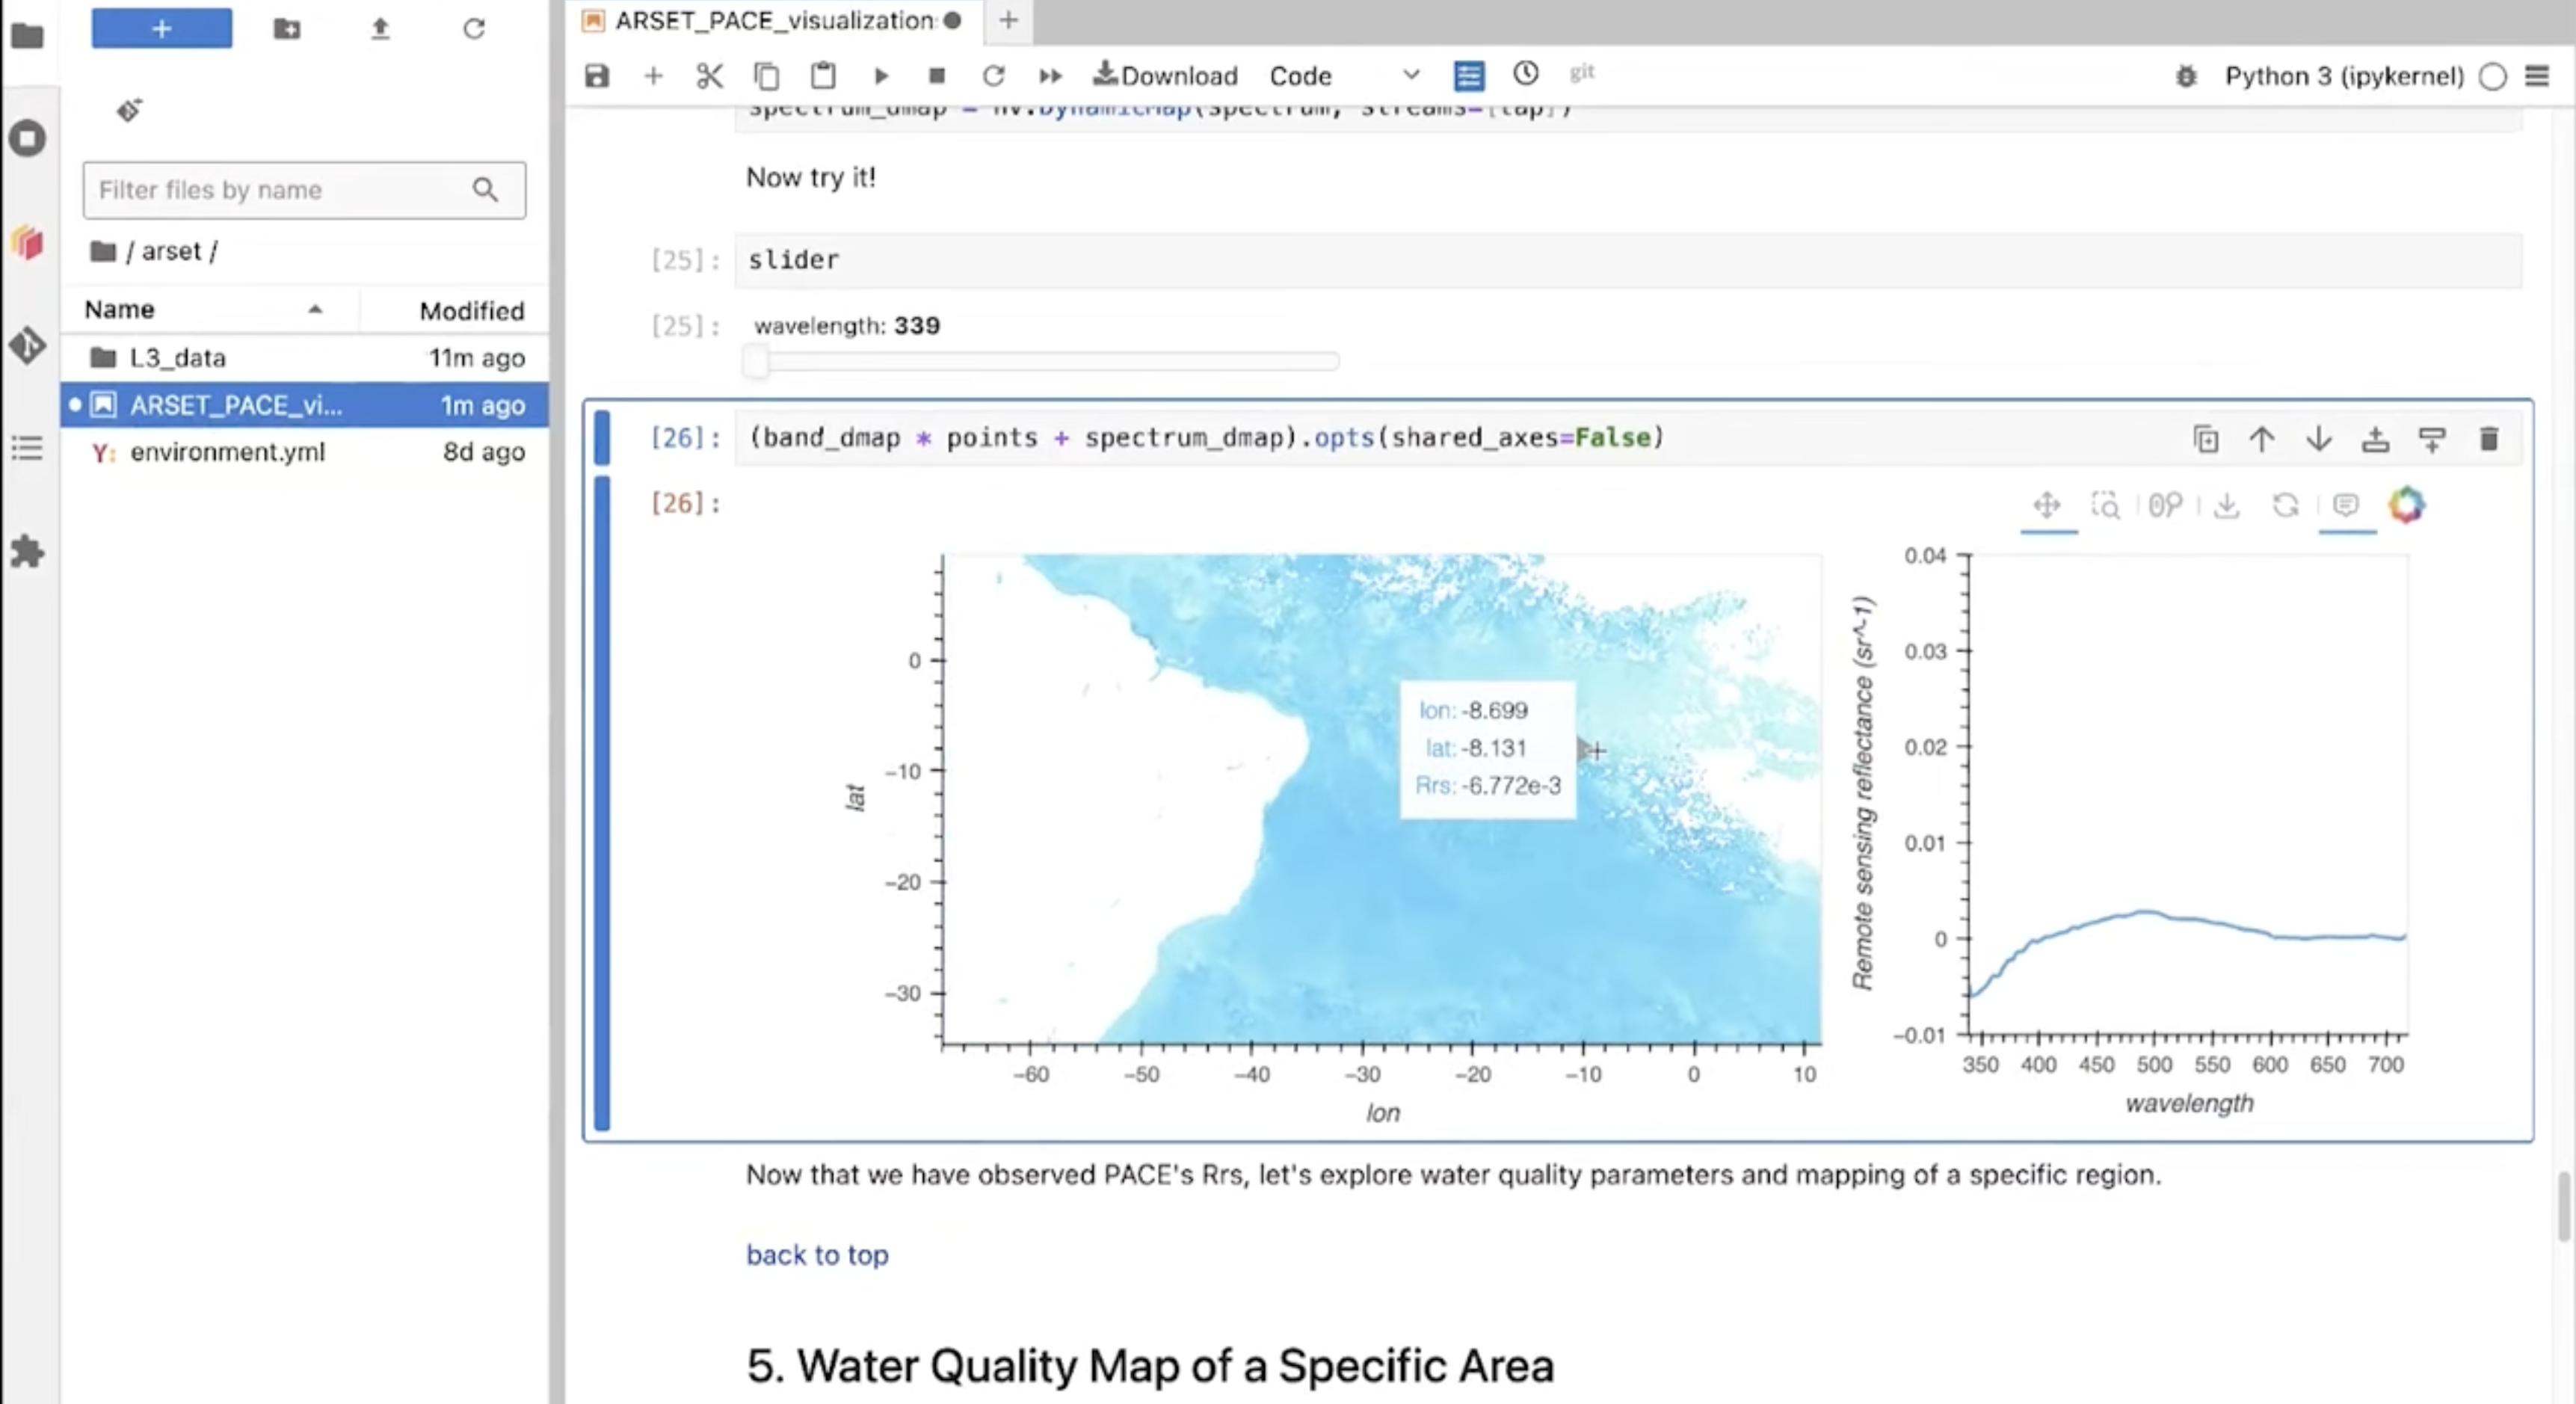
Task: Create a new folder
Action: pos(287,28)
